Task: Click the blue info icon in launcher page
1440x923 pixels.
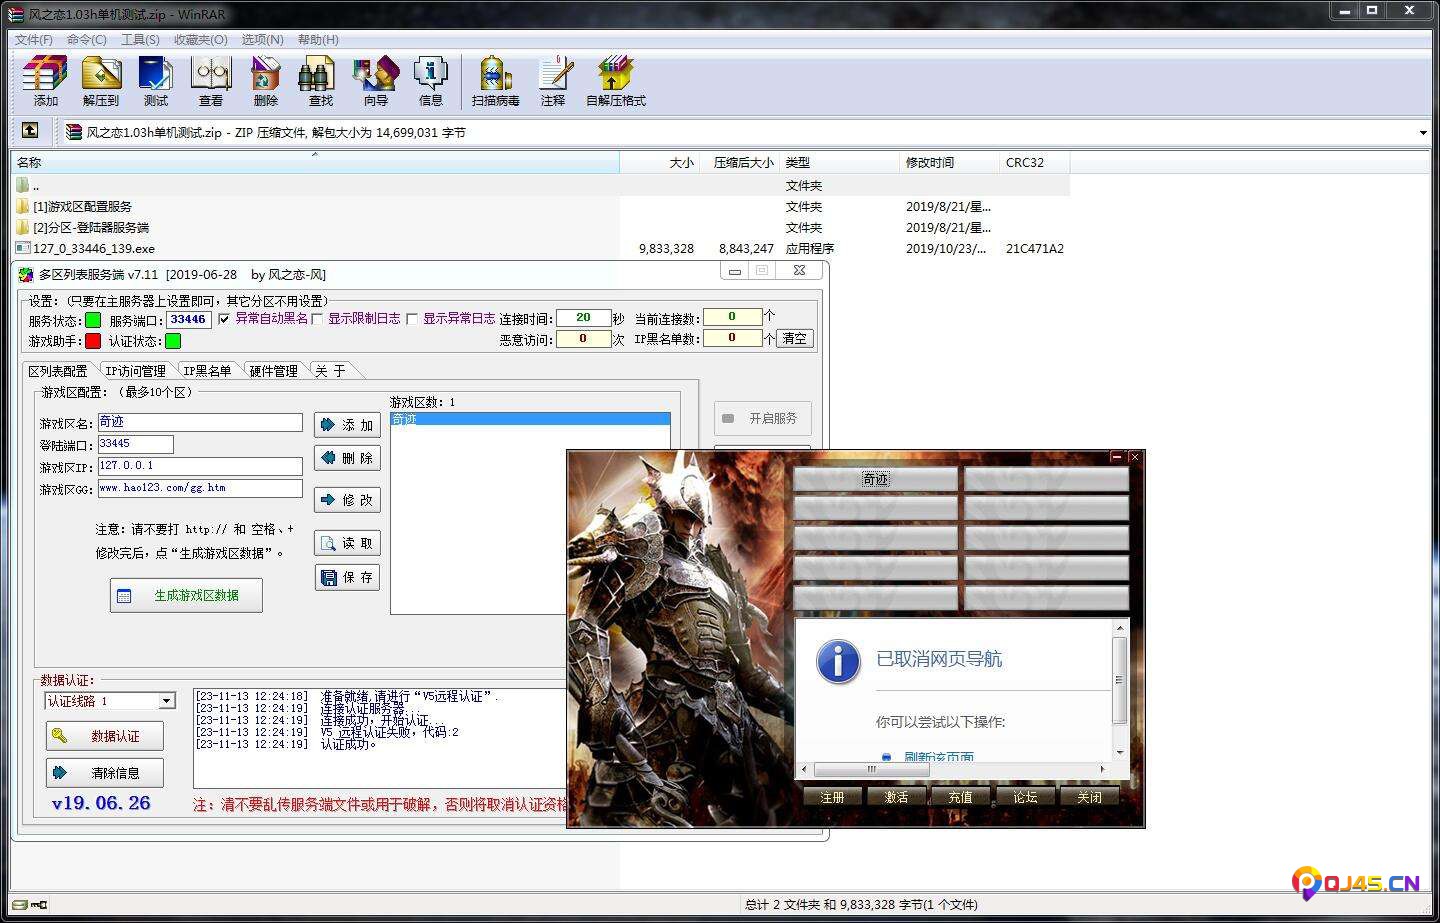Action: [838, 661]
